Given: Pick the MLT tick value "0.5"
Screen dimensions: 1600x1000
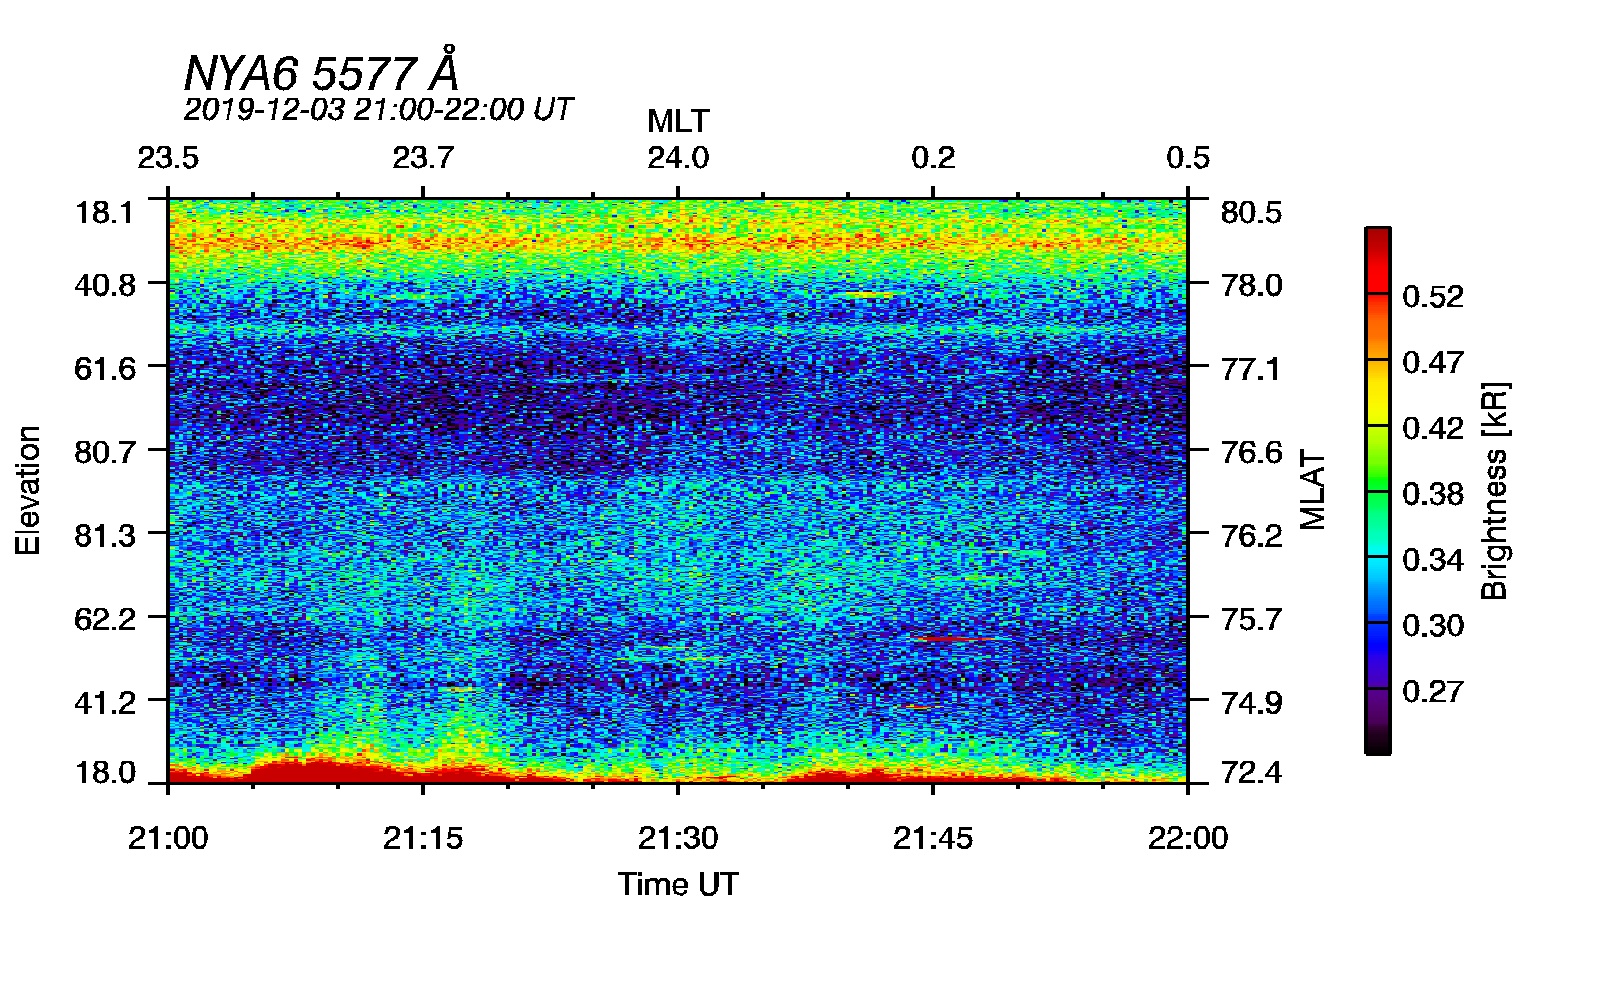Looking at the screenshot, I should [x=1188, y=158].
